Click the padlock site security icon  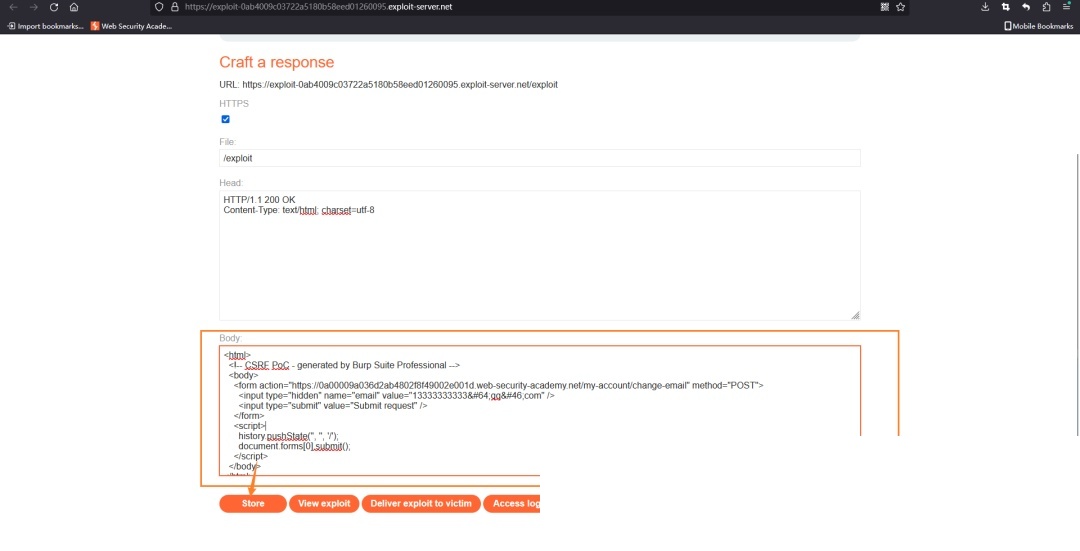click(174, 7)
